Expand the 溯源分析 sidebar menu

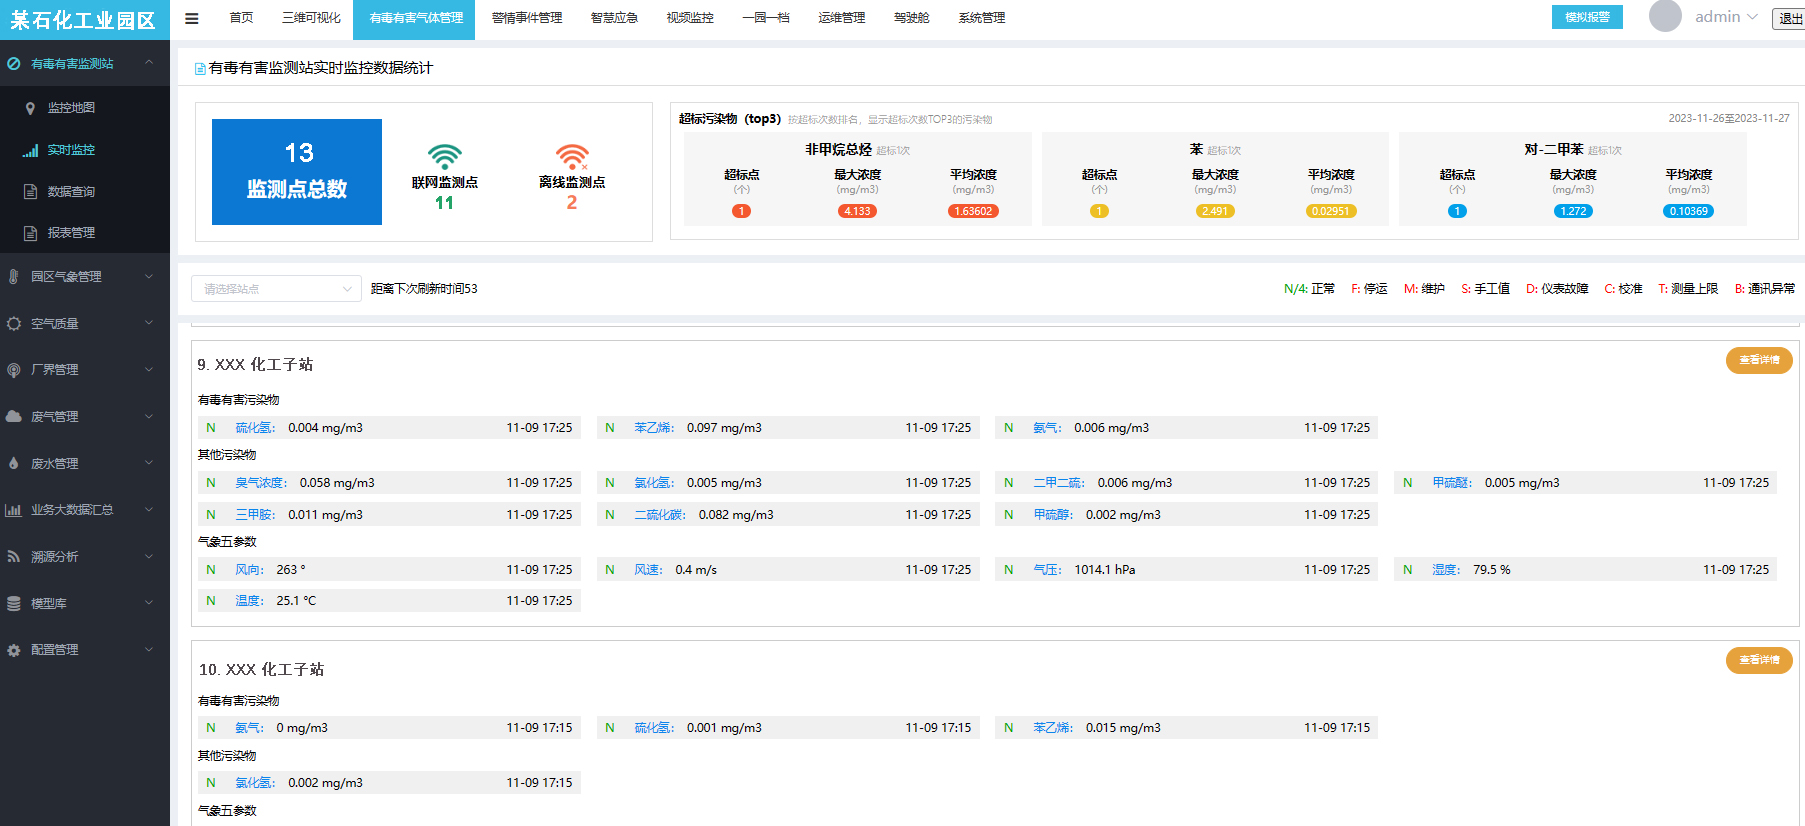pos(149,557)
